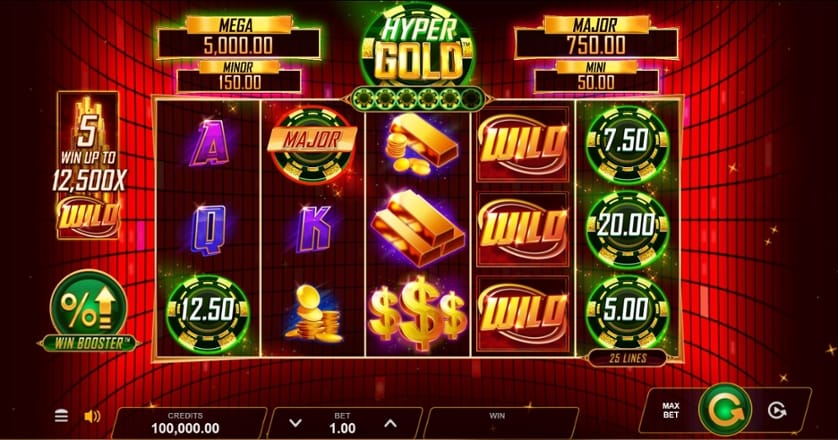The image size is (838, 440).
Task: Click the 5 Wild win-up-to info panel
Action: pyautogui.click(x=88, y=165)
